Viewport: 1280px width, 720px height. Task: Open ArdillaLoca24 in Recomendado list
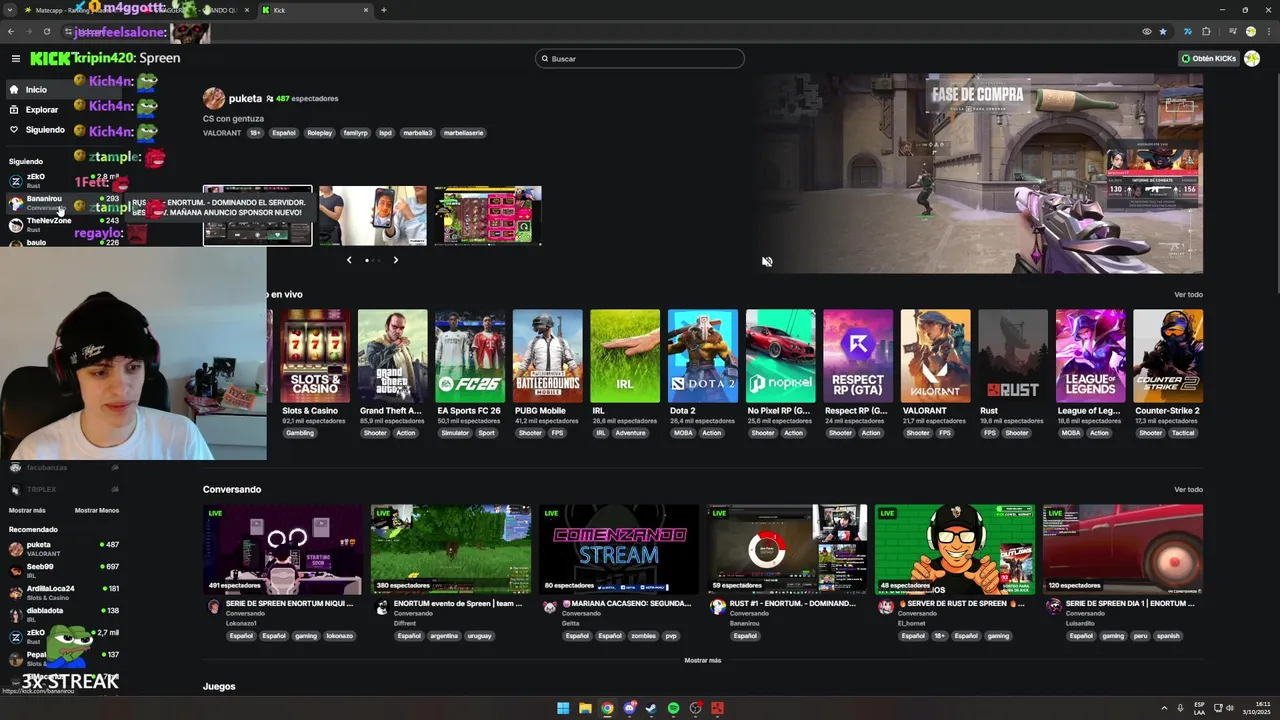point(64,592)
